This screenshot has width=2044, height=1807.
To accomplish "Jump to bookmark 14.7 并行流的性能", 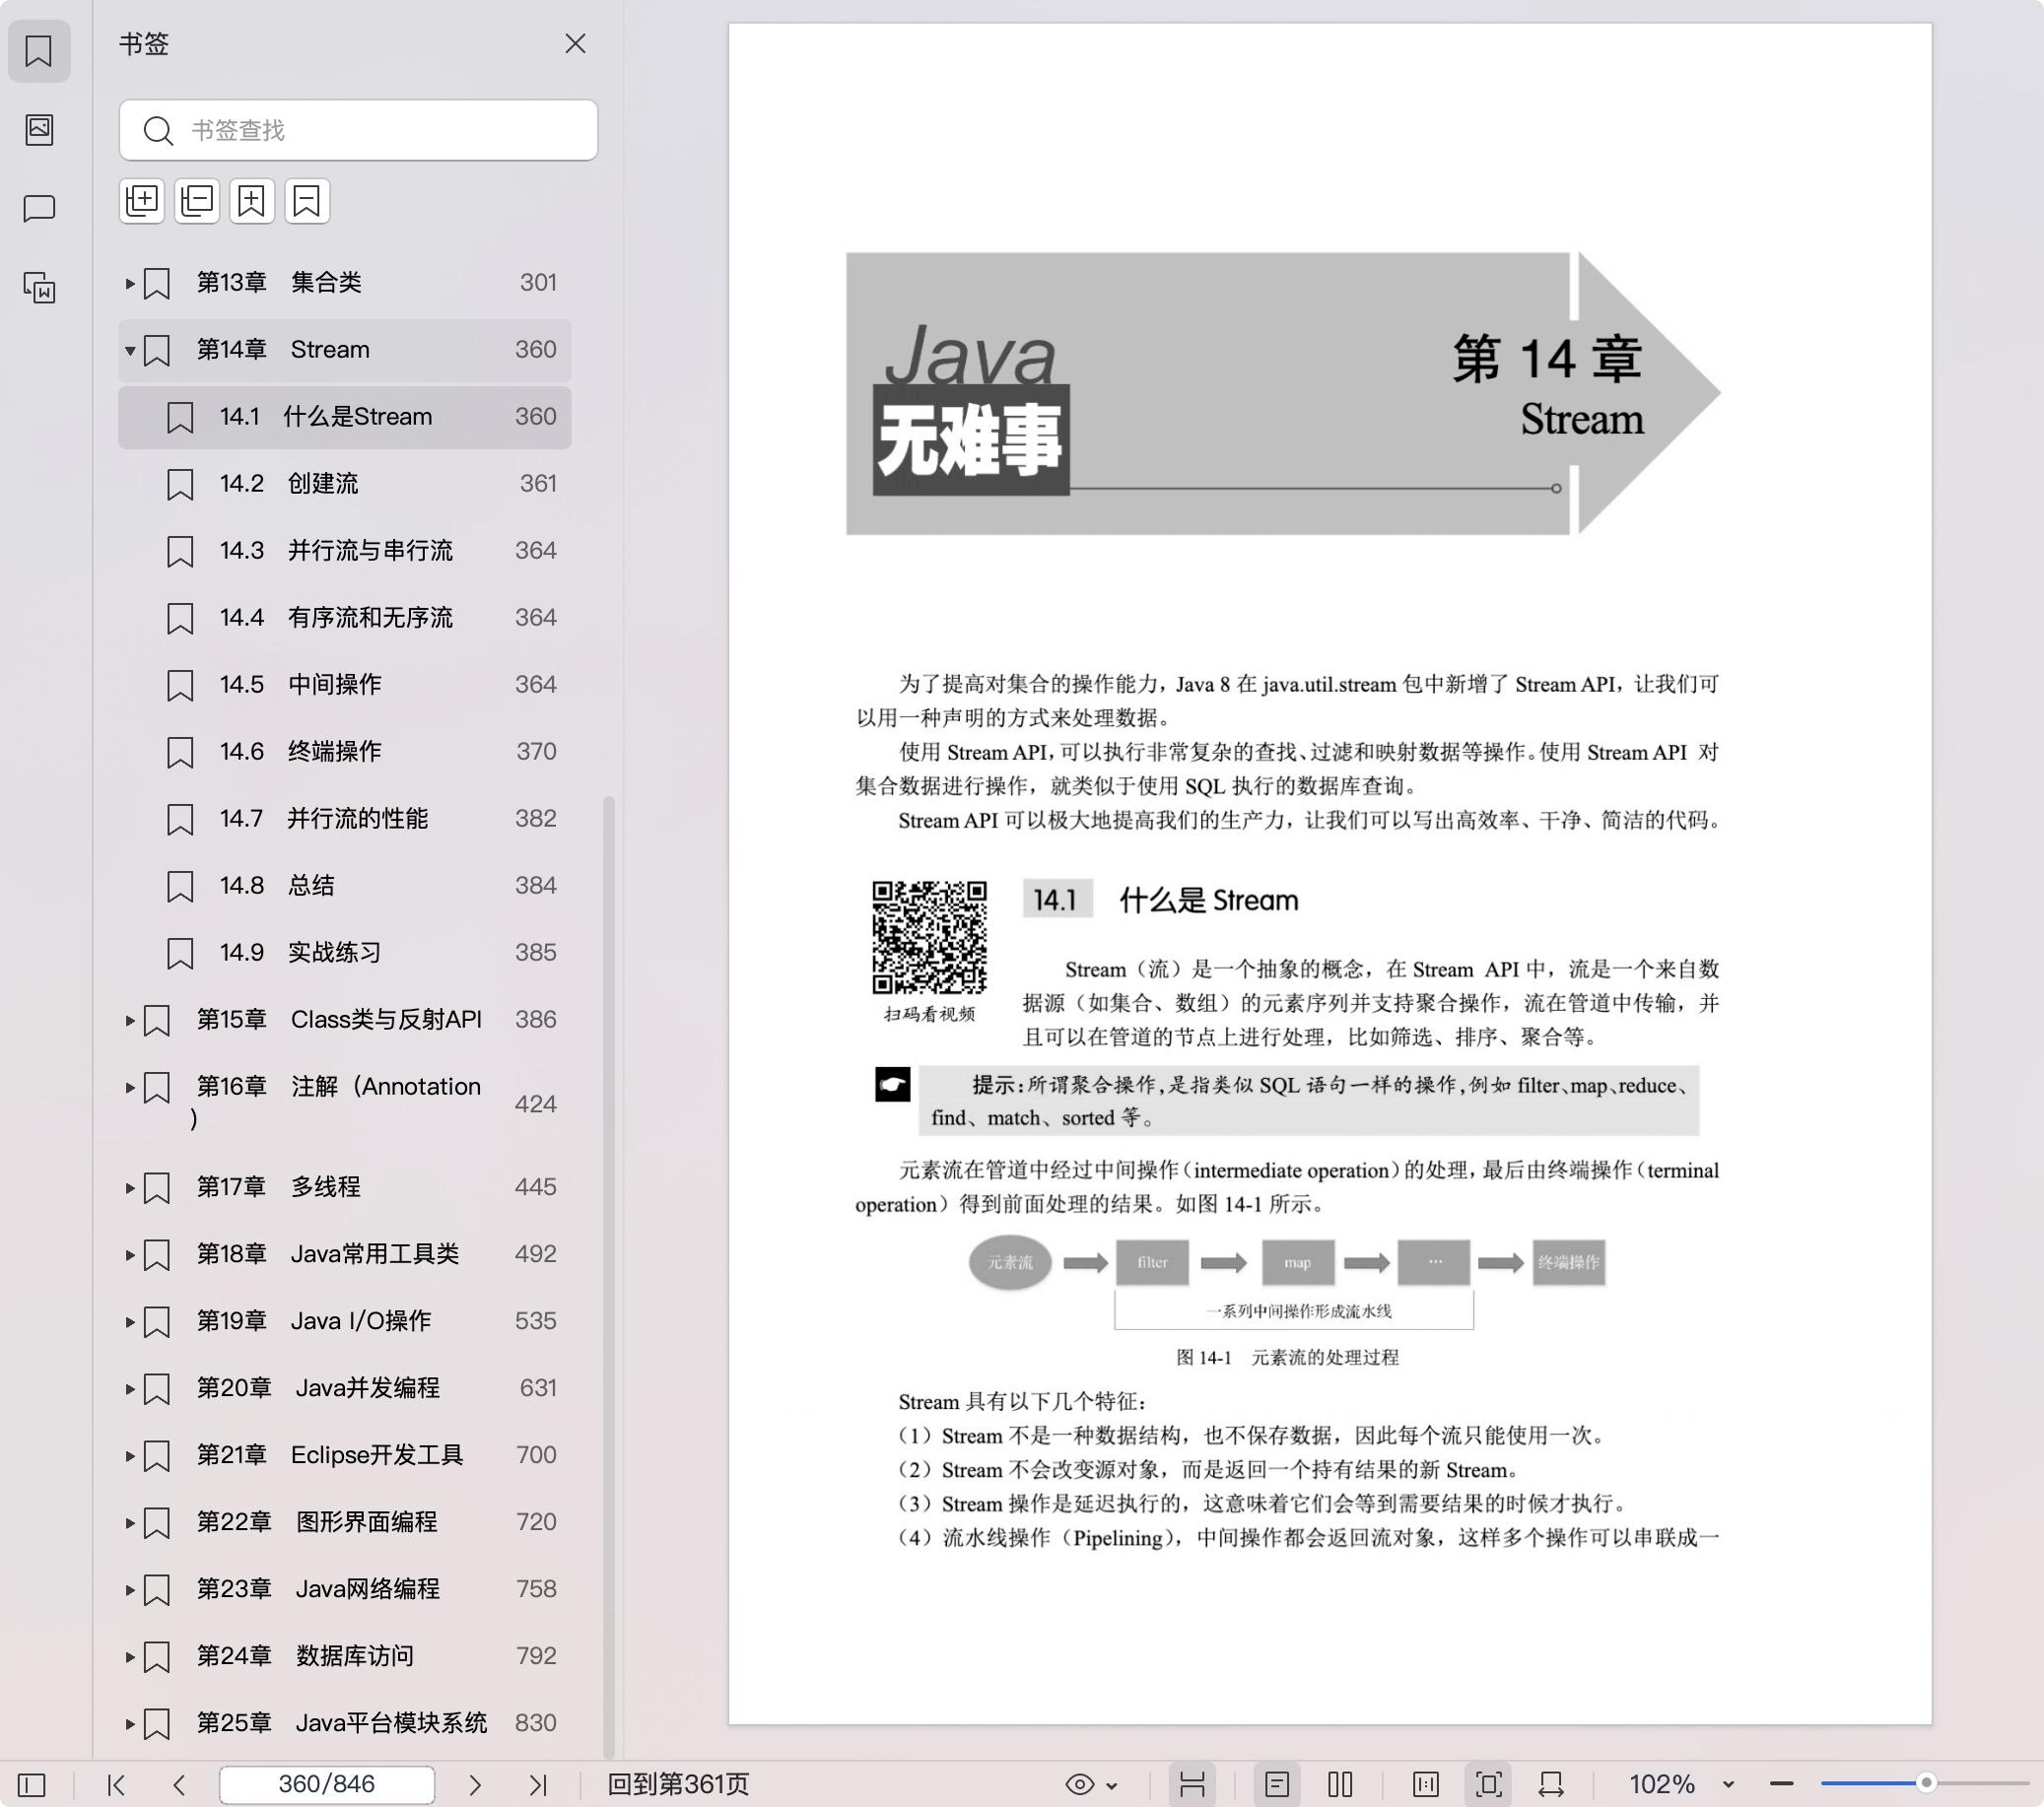I will coord(345,819).
